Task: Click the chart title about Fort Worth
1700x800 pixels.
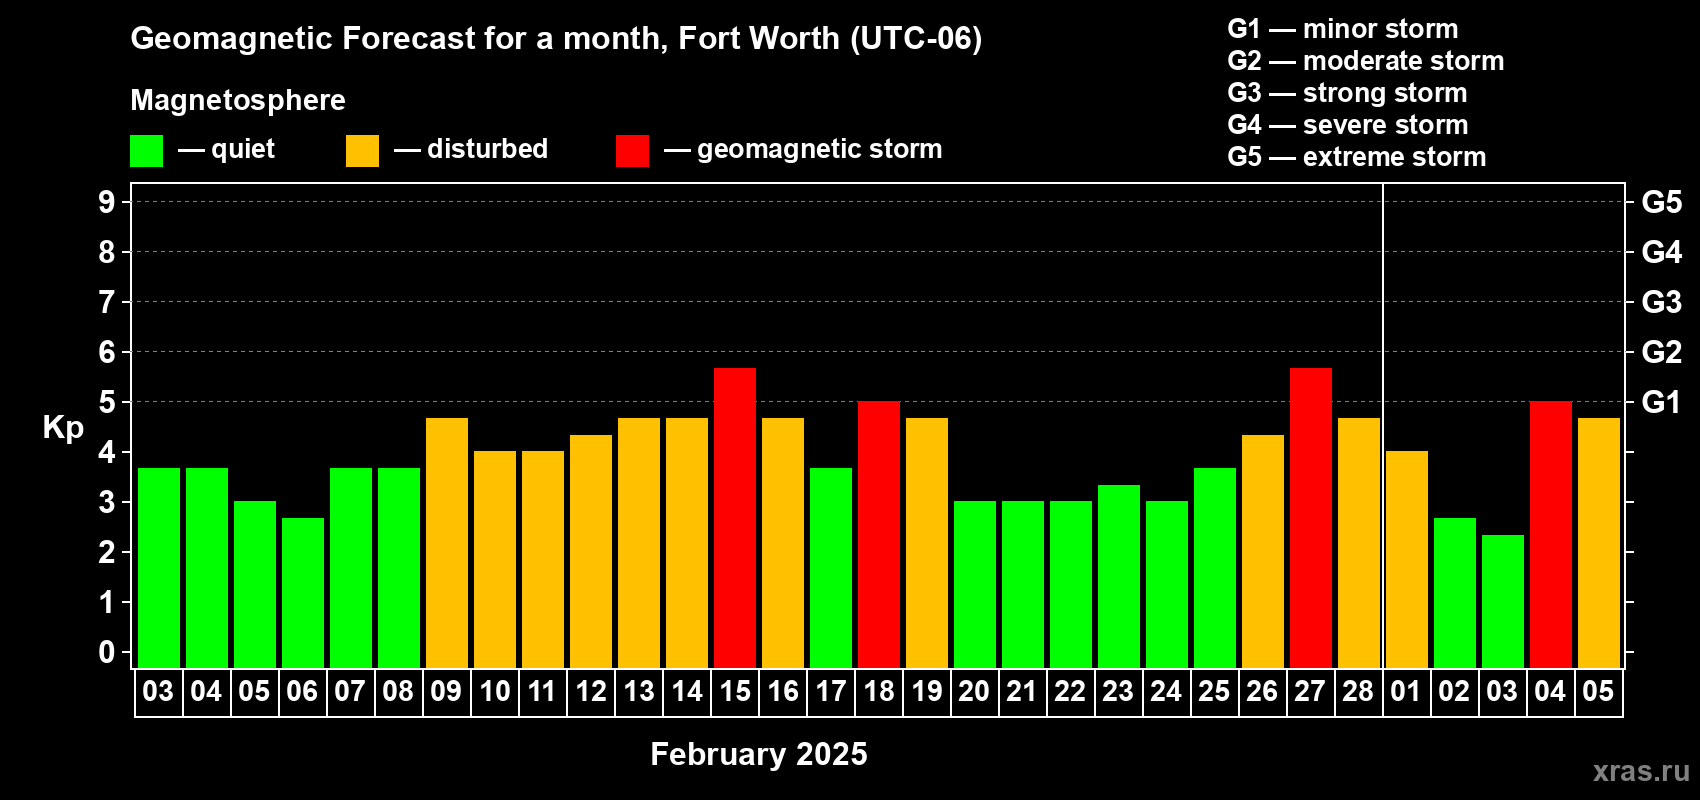Action: click(x=556, y=39)
